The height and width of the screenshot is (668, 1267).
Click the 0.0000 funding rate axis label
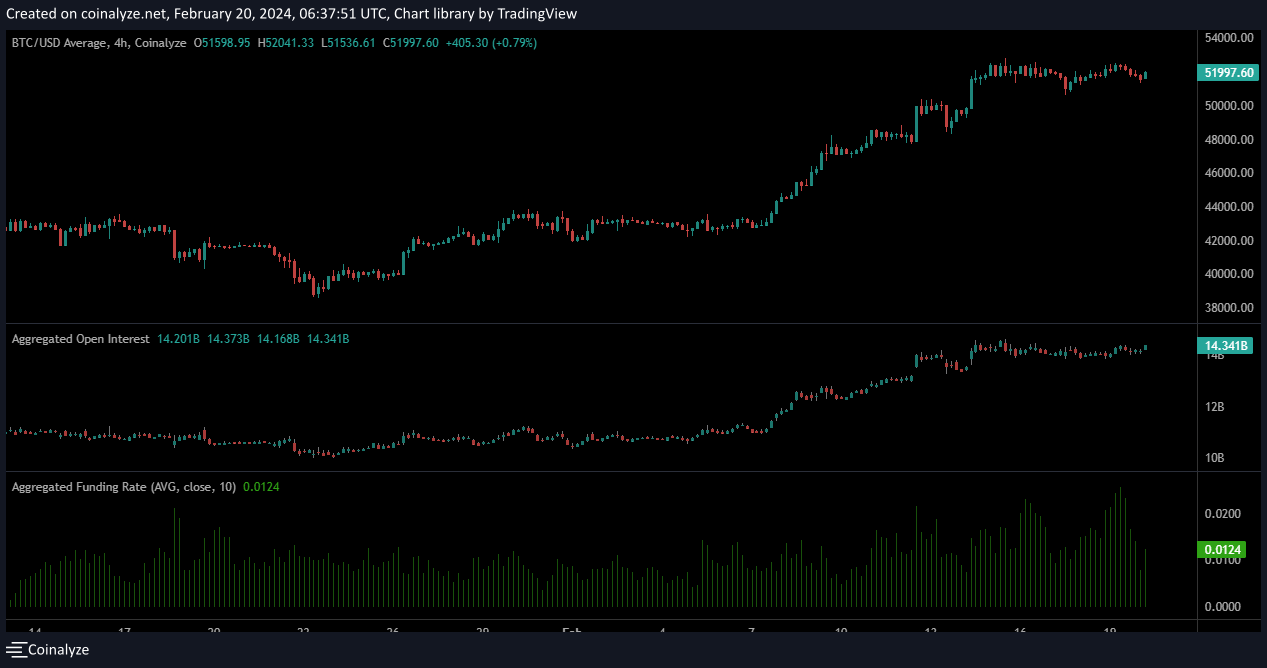pyautogui.click(x=1221, y=607)
